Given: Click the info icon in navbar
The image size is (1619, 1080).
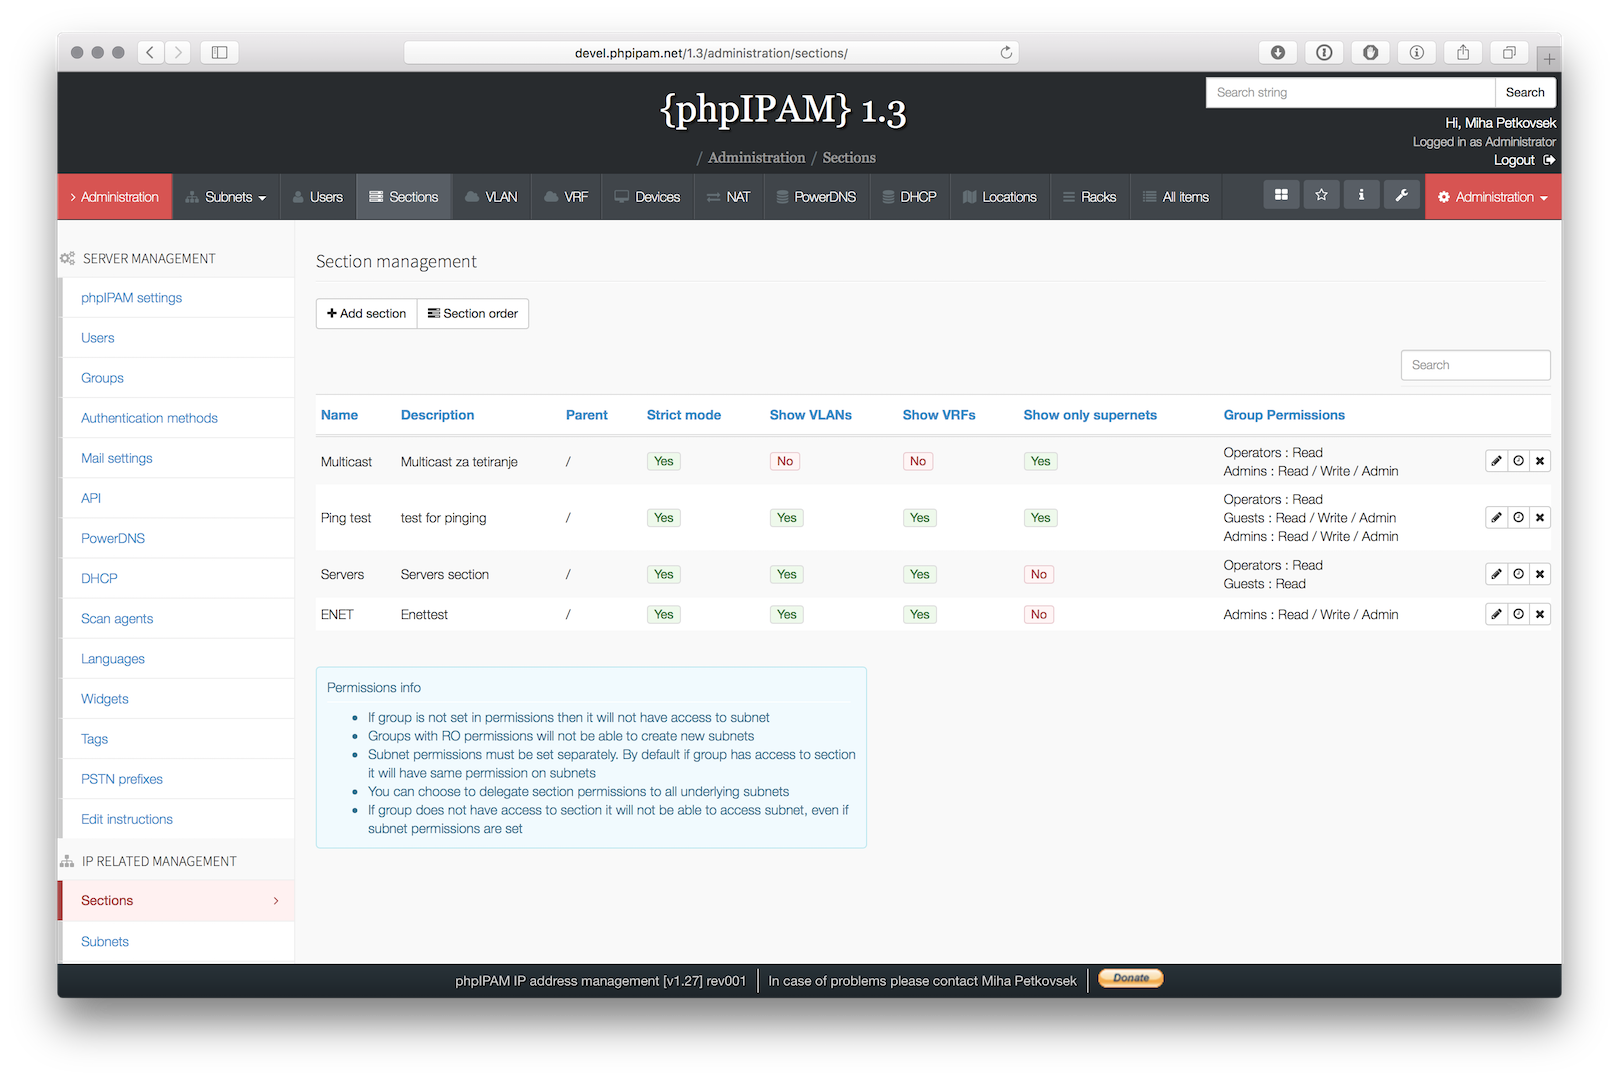Looking at the screenshot, I should (1361, 195).
